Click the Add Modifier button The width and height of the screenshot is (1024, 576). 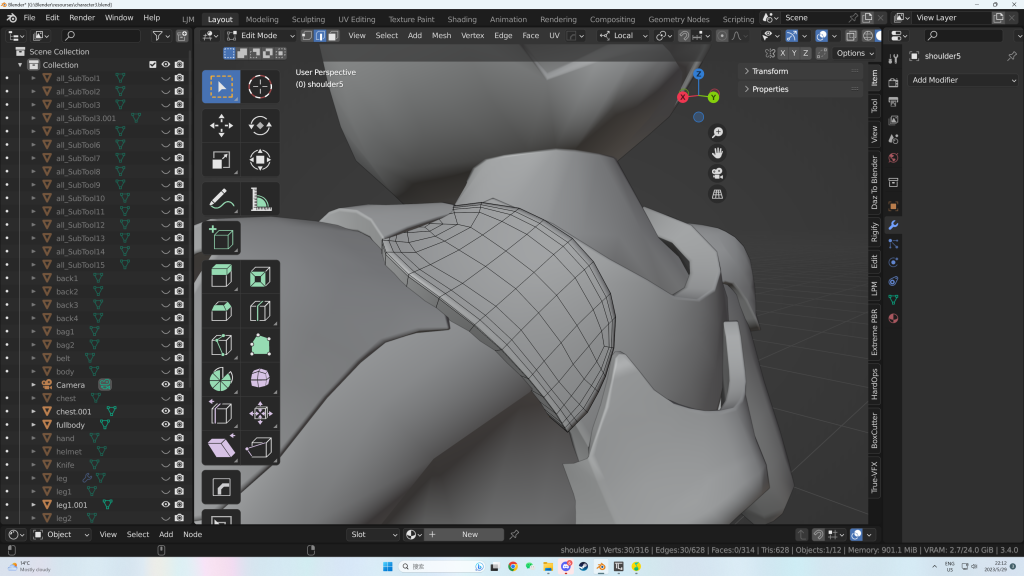point(960,80)
